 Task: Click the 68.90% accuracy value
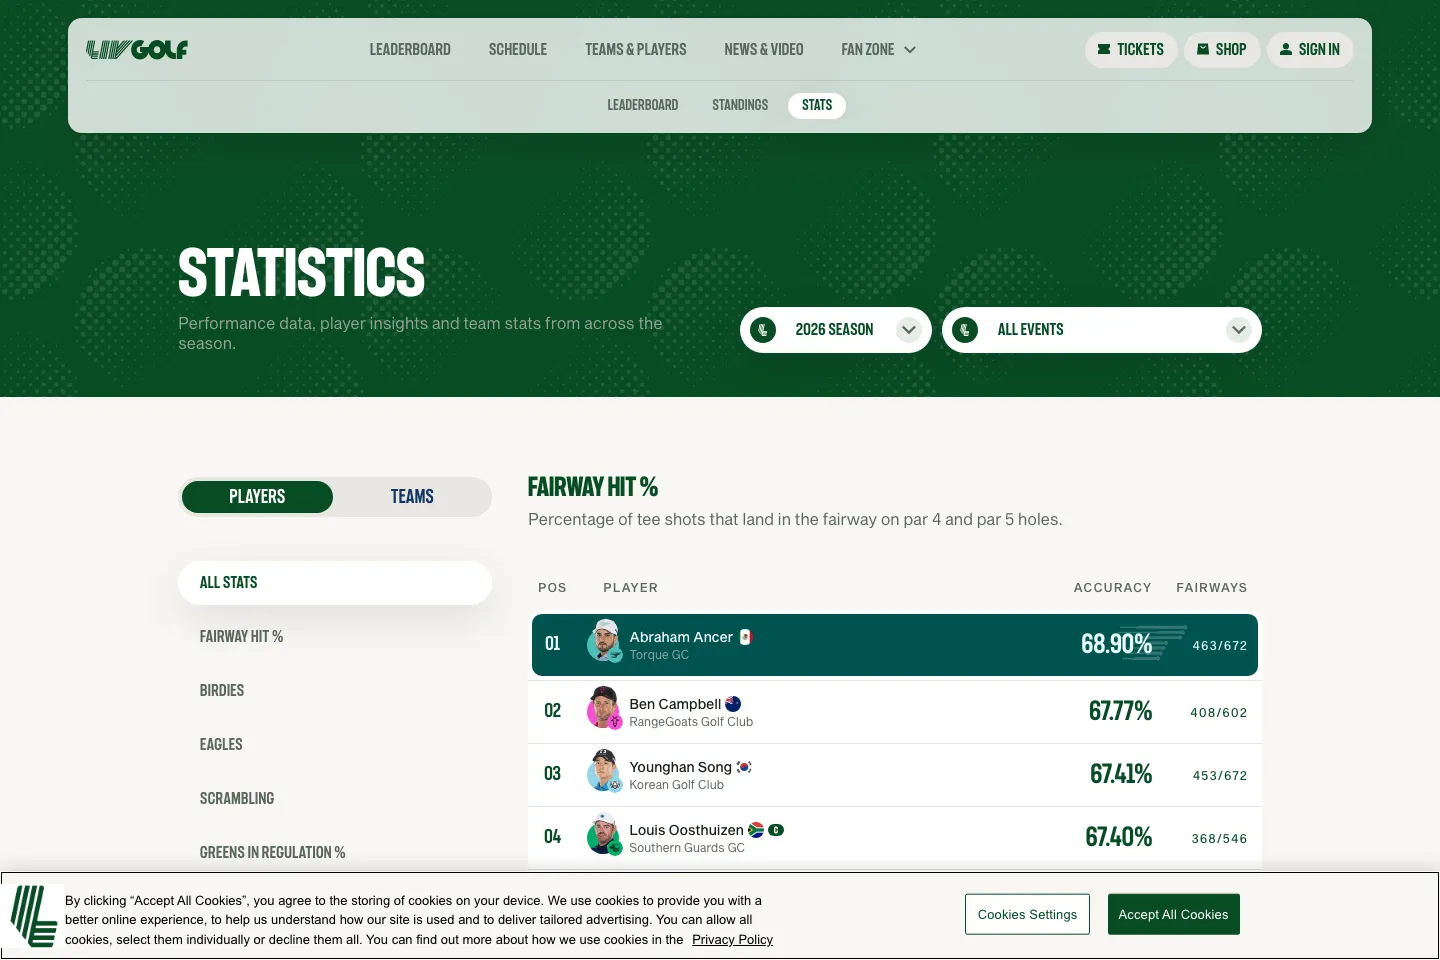coord(1116,644)
